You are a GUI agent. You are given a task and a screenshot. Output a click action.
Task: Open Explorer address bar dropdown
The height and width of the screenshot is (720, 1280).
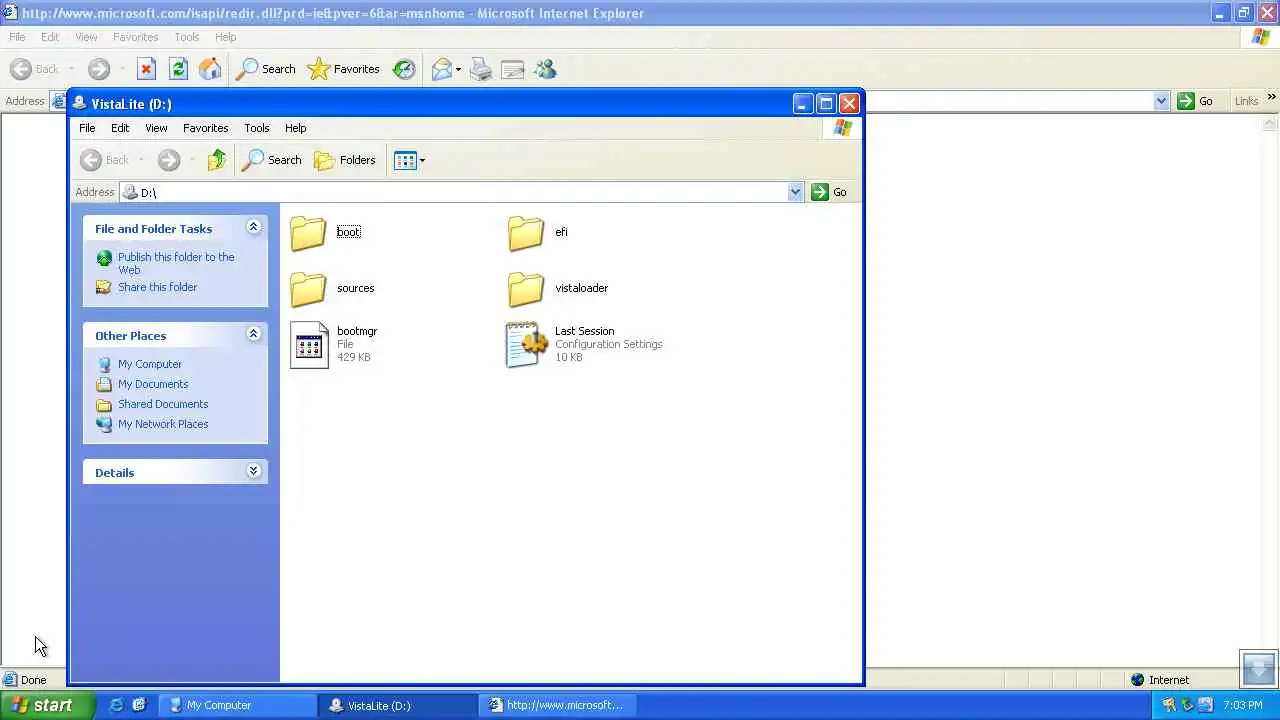click(795, 192)
